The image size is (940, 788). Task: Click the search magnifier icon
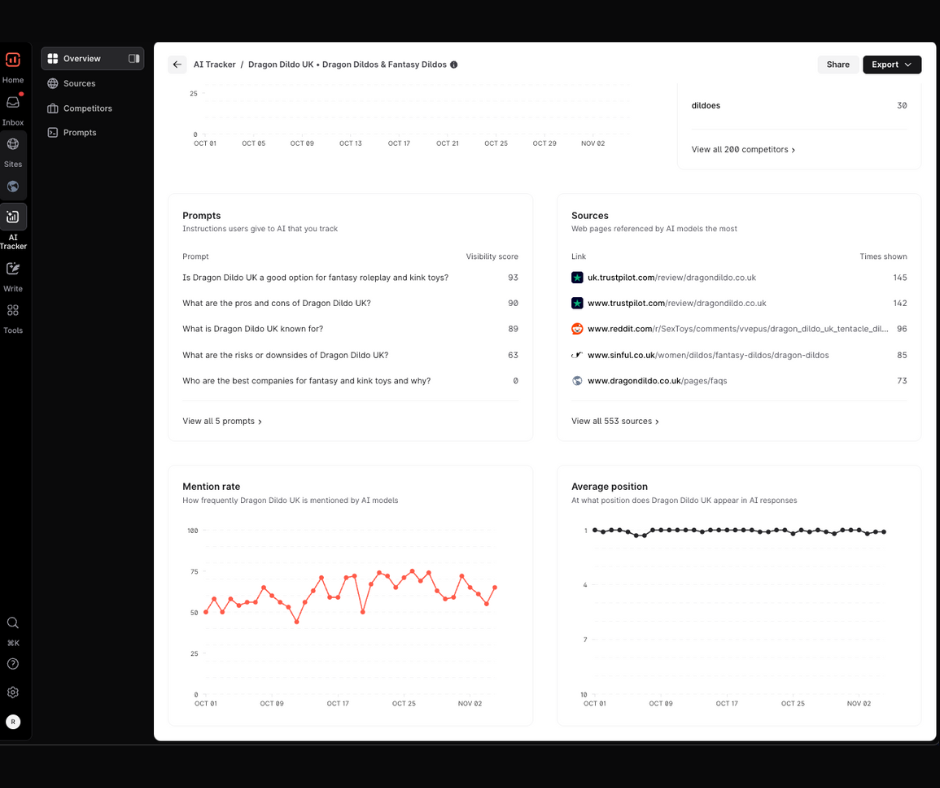(13, 622)
